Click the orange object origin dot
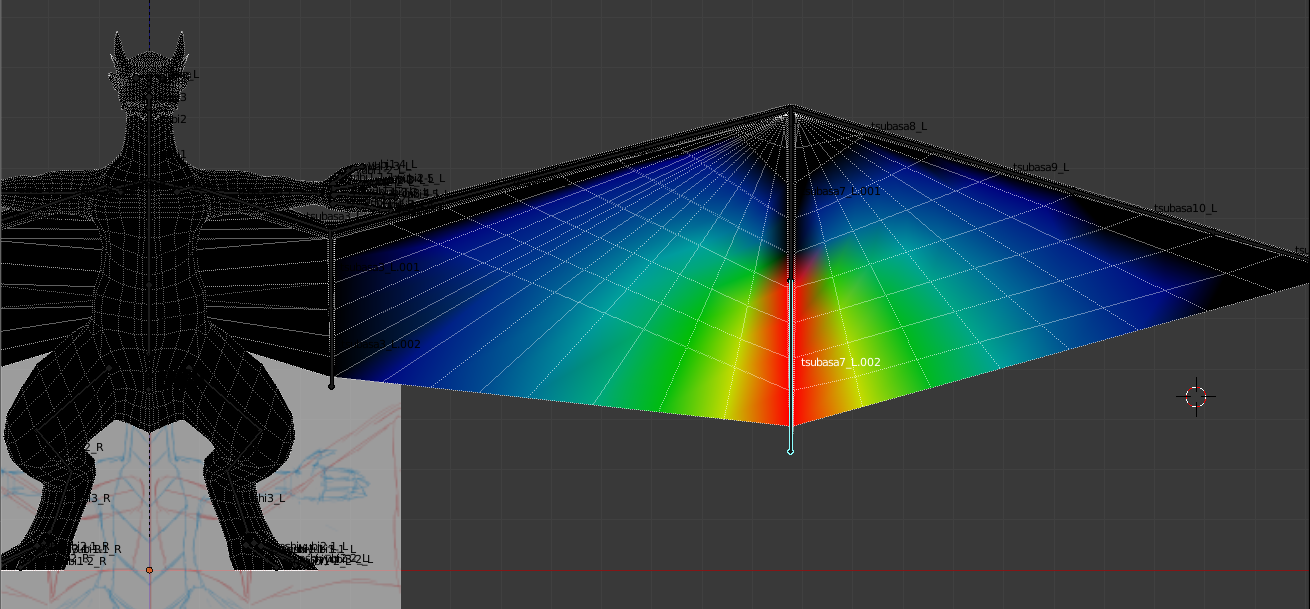The width and height of the screenshot is (1310, 609). click(149, 570)
